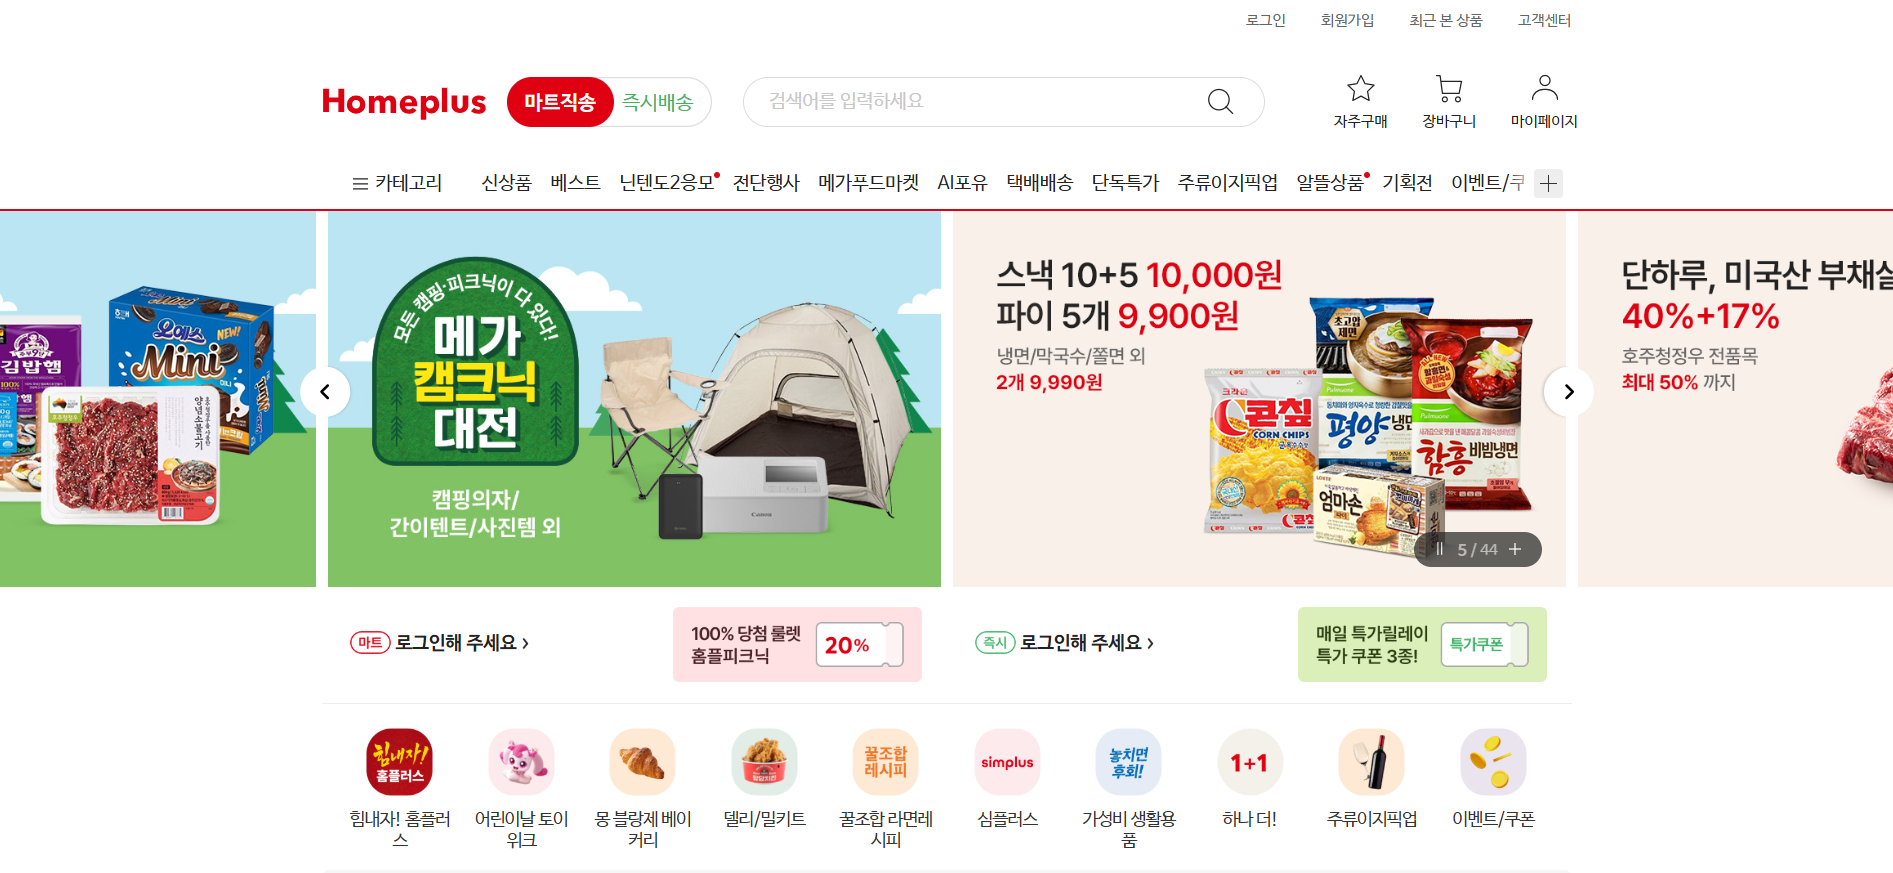
Task: Switch delivery mode to 즉시배송
Action: 658,102
